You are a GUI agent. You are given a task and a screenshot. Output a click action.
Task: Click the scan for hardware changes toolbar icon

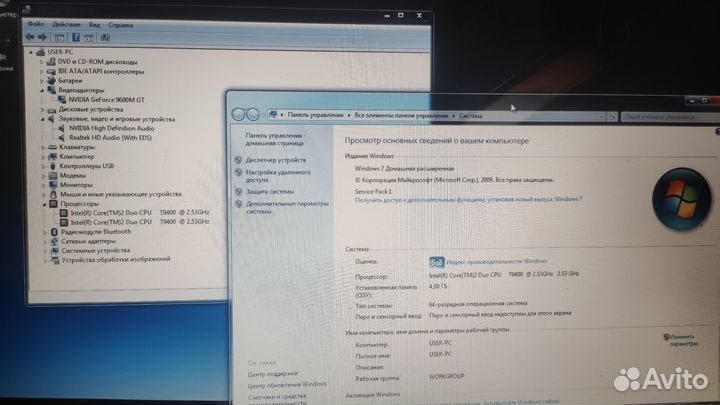tap(105, 38)
